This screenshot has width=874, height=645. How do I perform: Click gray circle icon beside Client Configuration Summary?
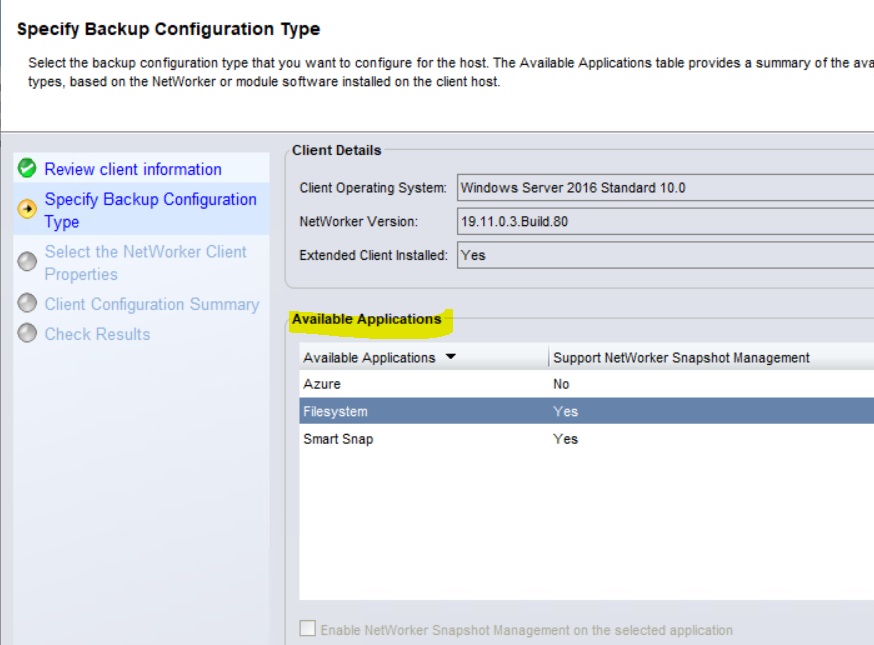[x=28, y=305]
